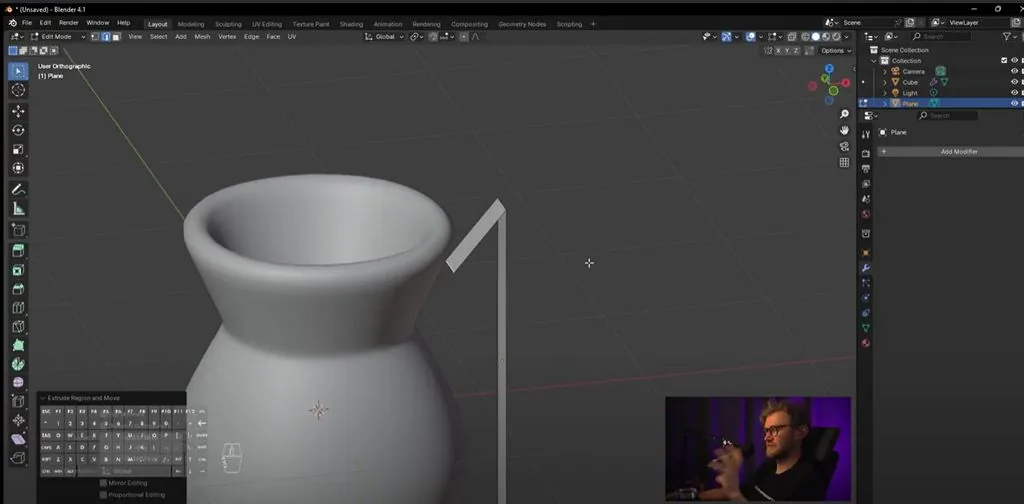Toggle camera view icon in viewport
1024x504 pixels.
point(844,146)
